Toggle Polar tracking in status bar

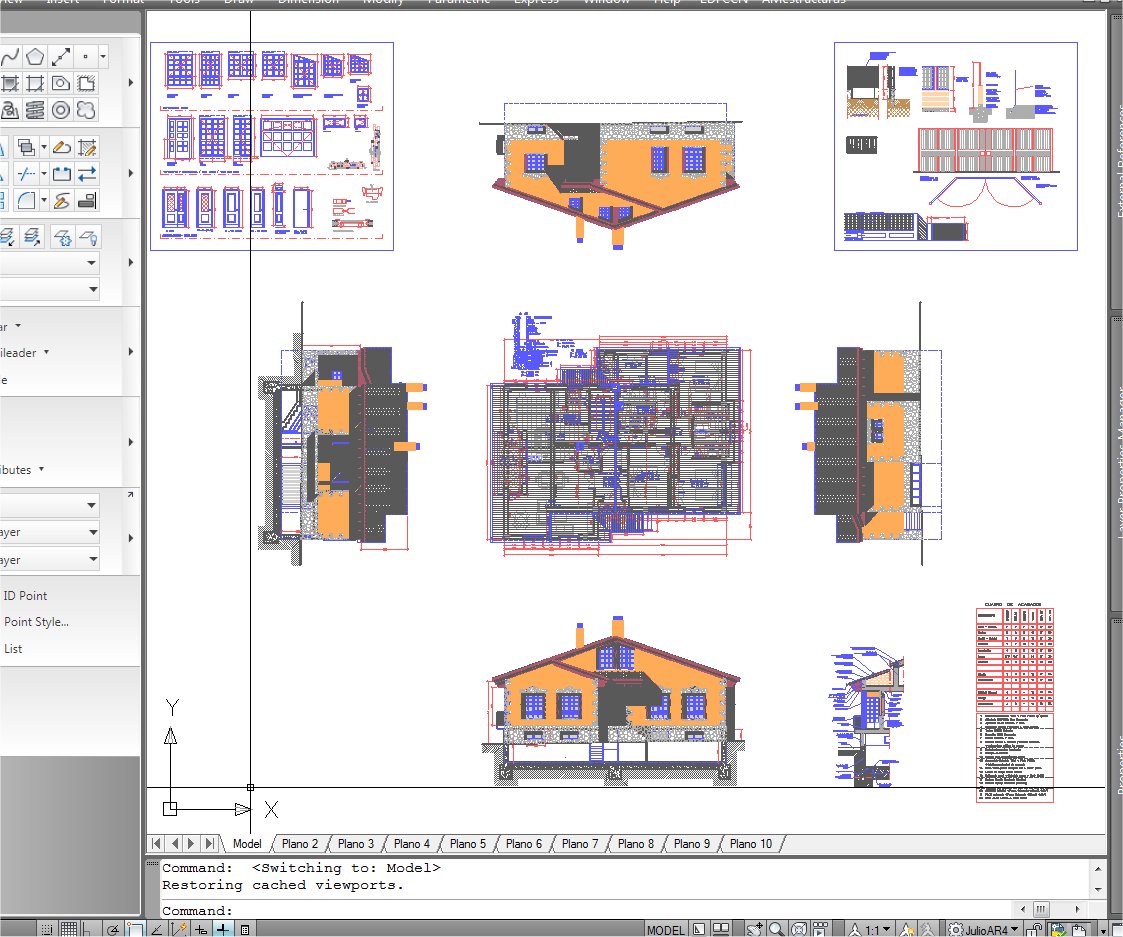(x=112, y=930)
